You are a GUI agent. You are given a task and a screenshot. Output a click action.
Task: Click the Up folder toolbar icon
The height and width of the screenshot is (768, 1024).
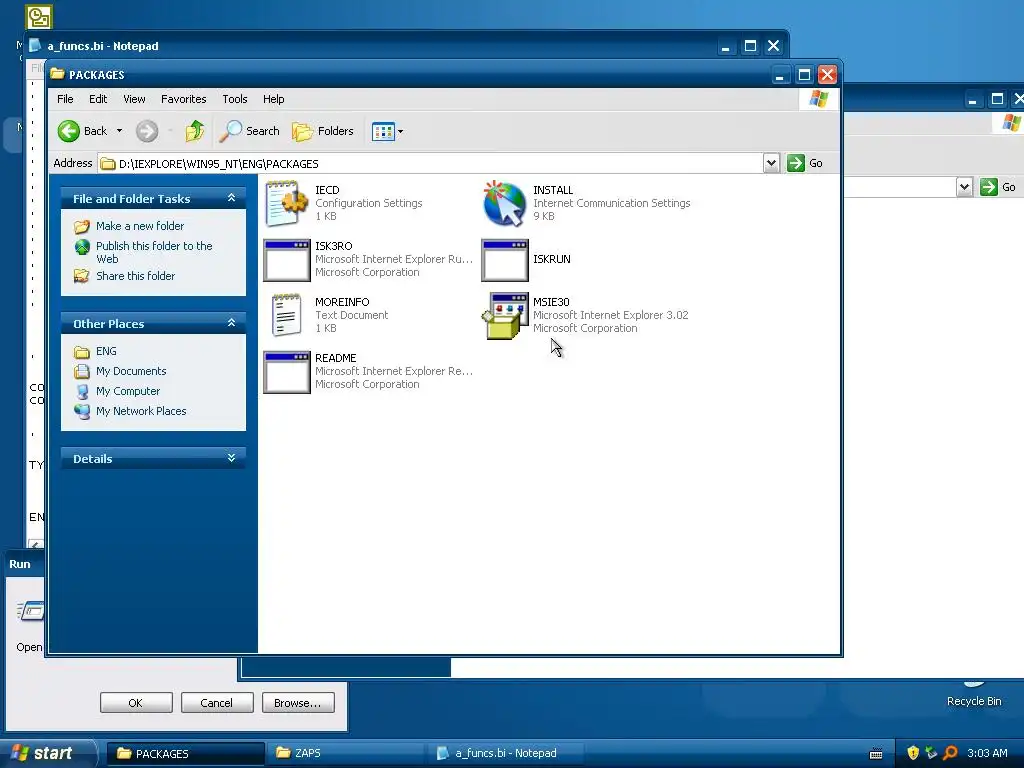(x=194, y=131)
